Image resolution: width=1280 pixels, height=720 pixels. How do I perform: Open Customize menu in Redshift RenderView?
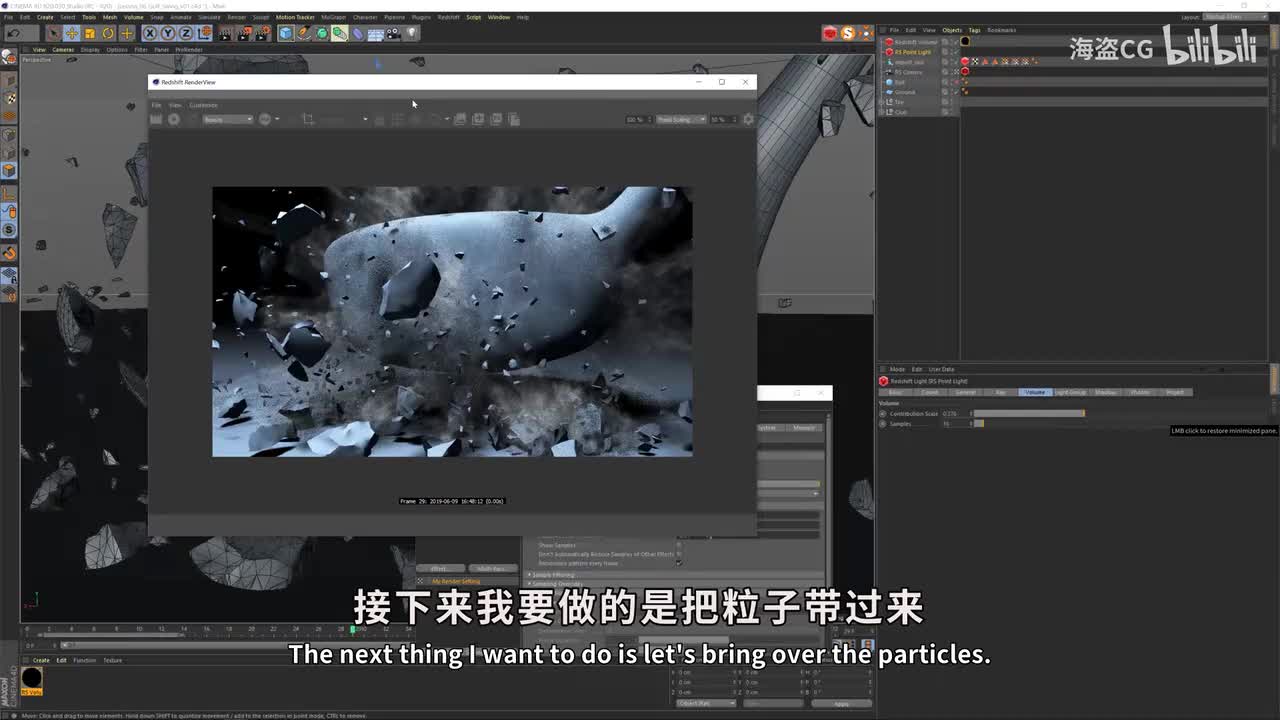click(203, 105)
